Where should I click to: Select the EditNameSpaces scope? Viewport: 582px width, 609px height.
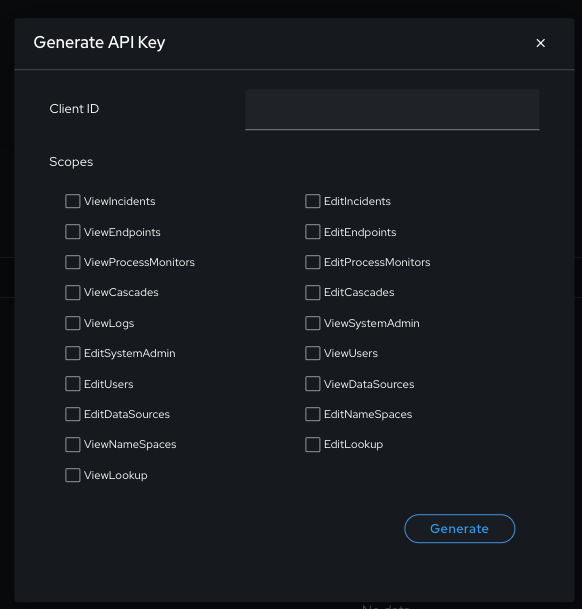313,414
